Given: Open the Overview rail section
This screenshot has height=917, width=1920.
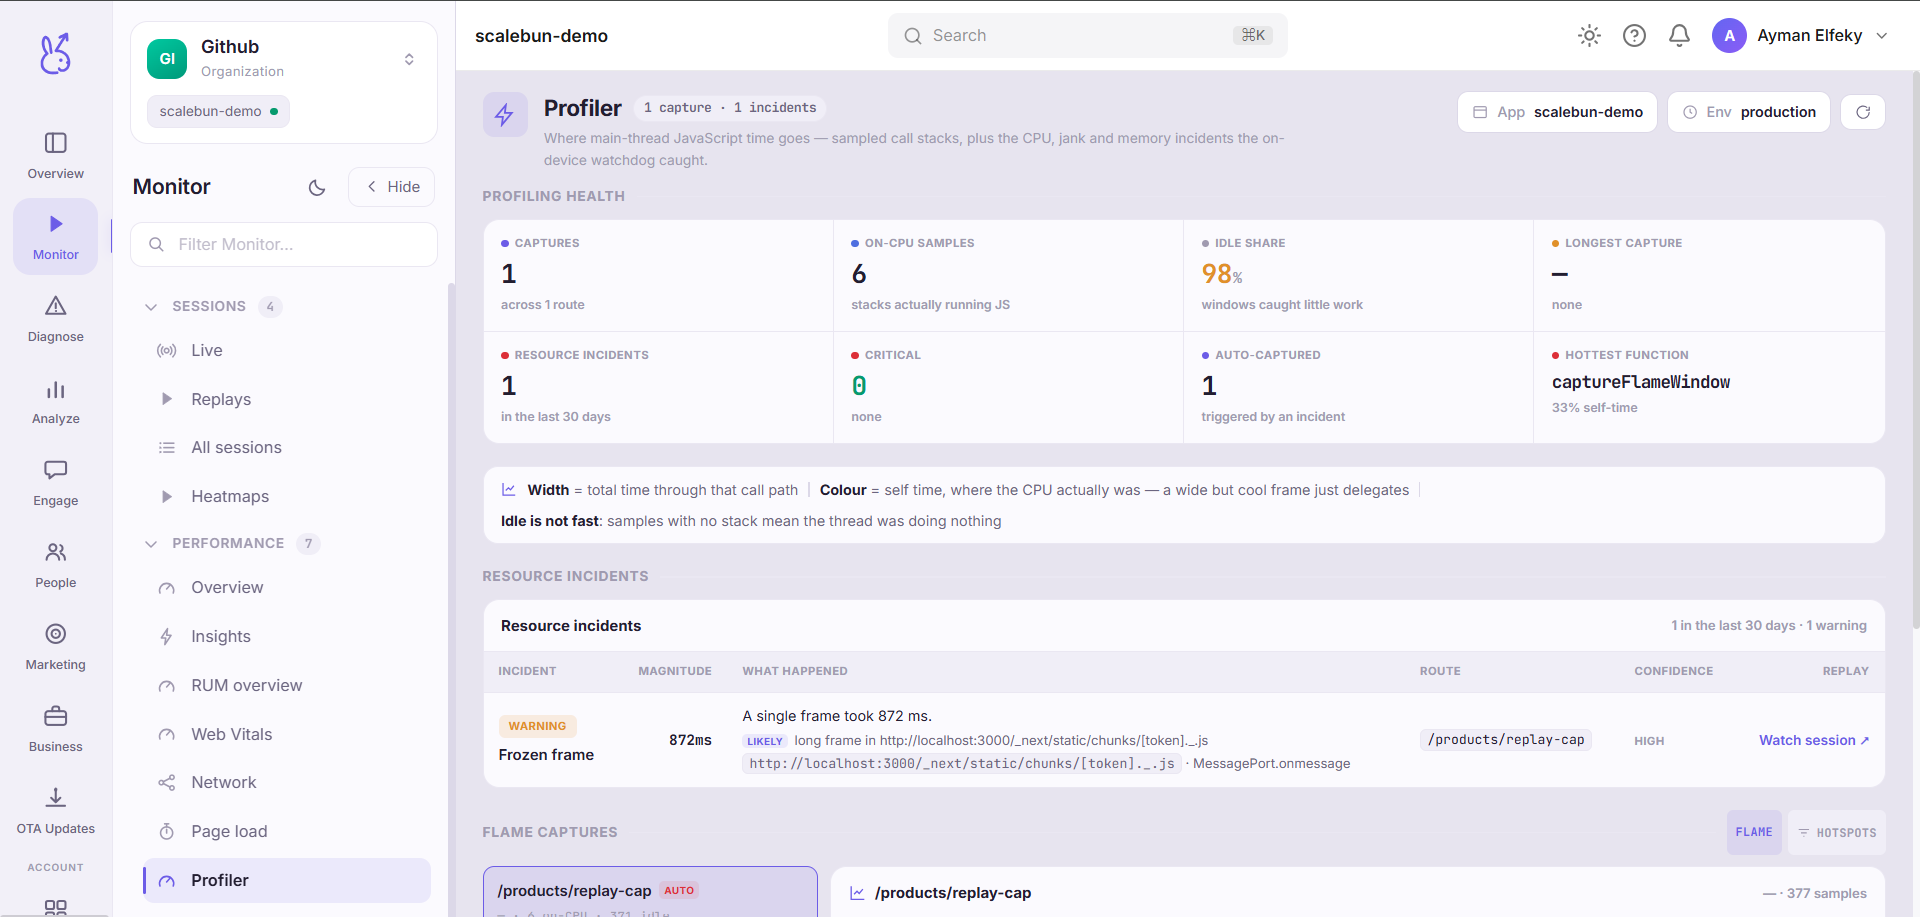Looking at the screenshot, I should [56, 156].
